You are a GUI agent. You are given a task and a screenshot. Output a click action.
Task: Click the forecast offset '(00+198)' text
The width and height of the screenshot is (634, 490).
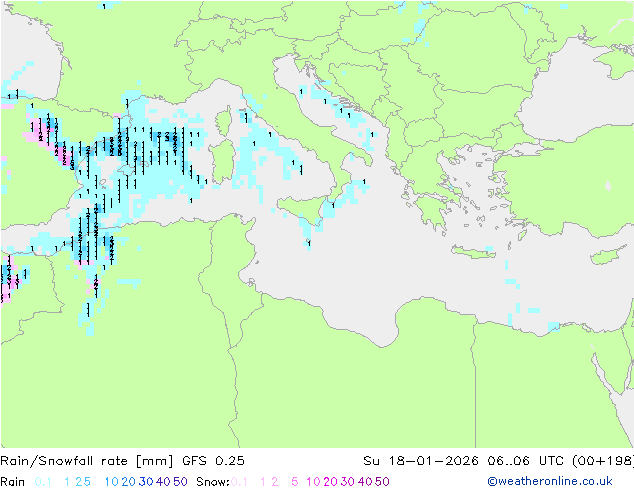tap(603, 461)
